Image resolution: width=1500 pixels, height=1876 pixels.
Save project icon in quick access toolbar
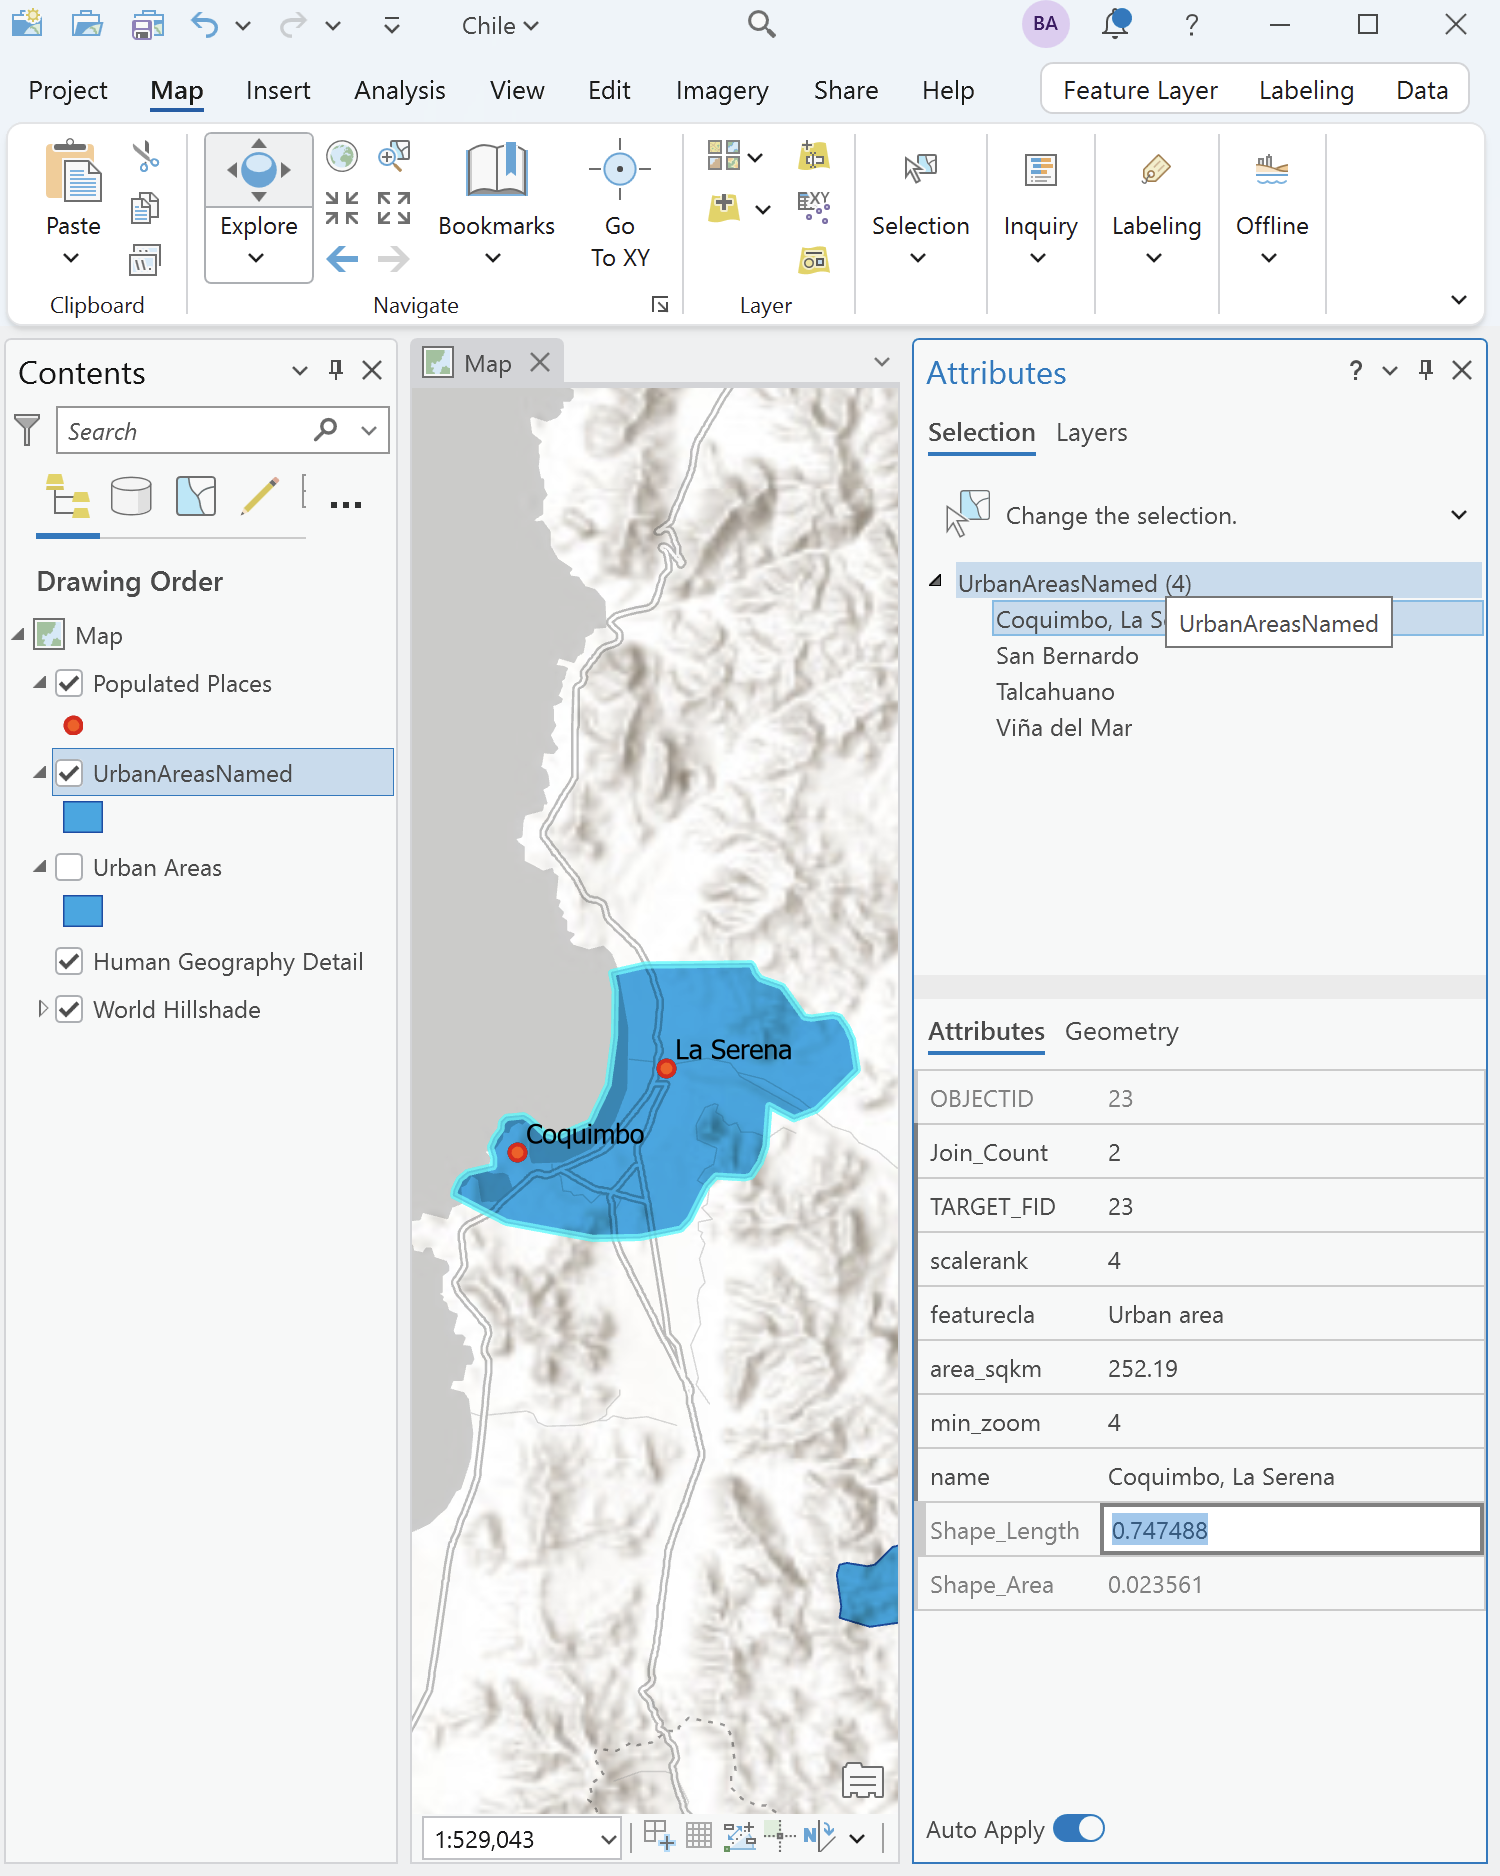147,23
